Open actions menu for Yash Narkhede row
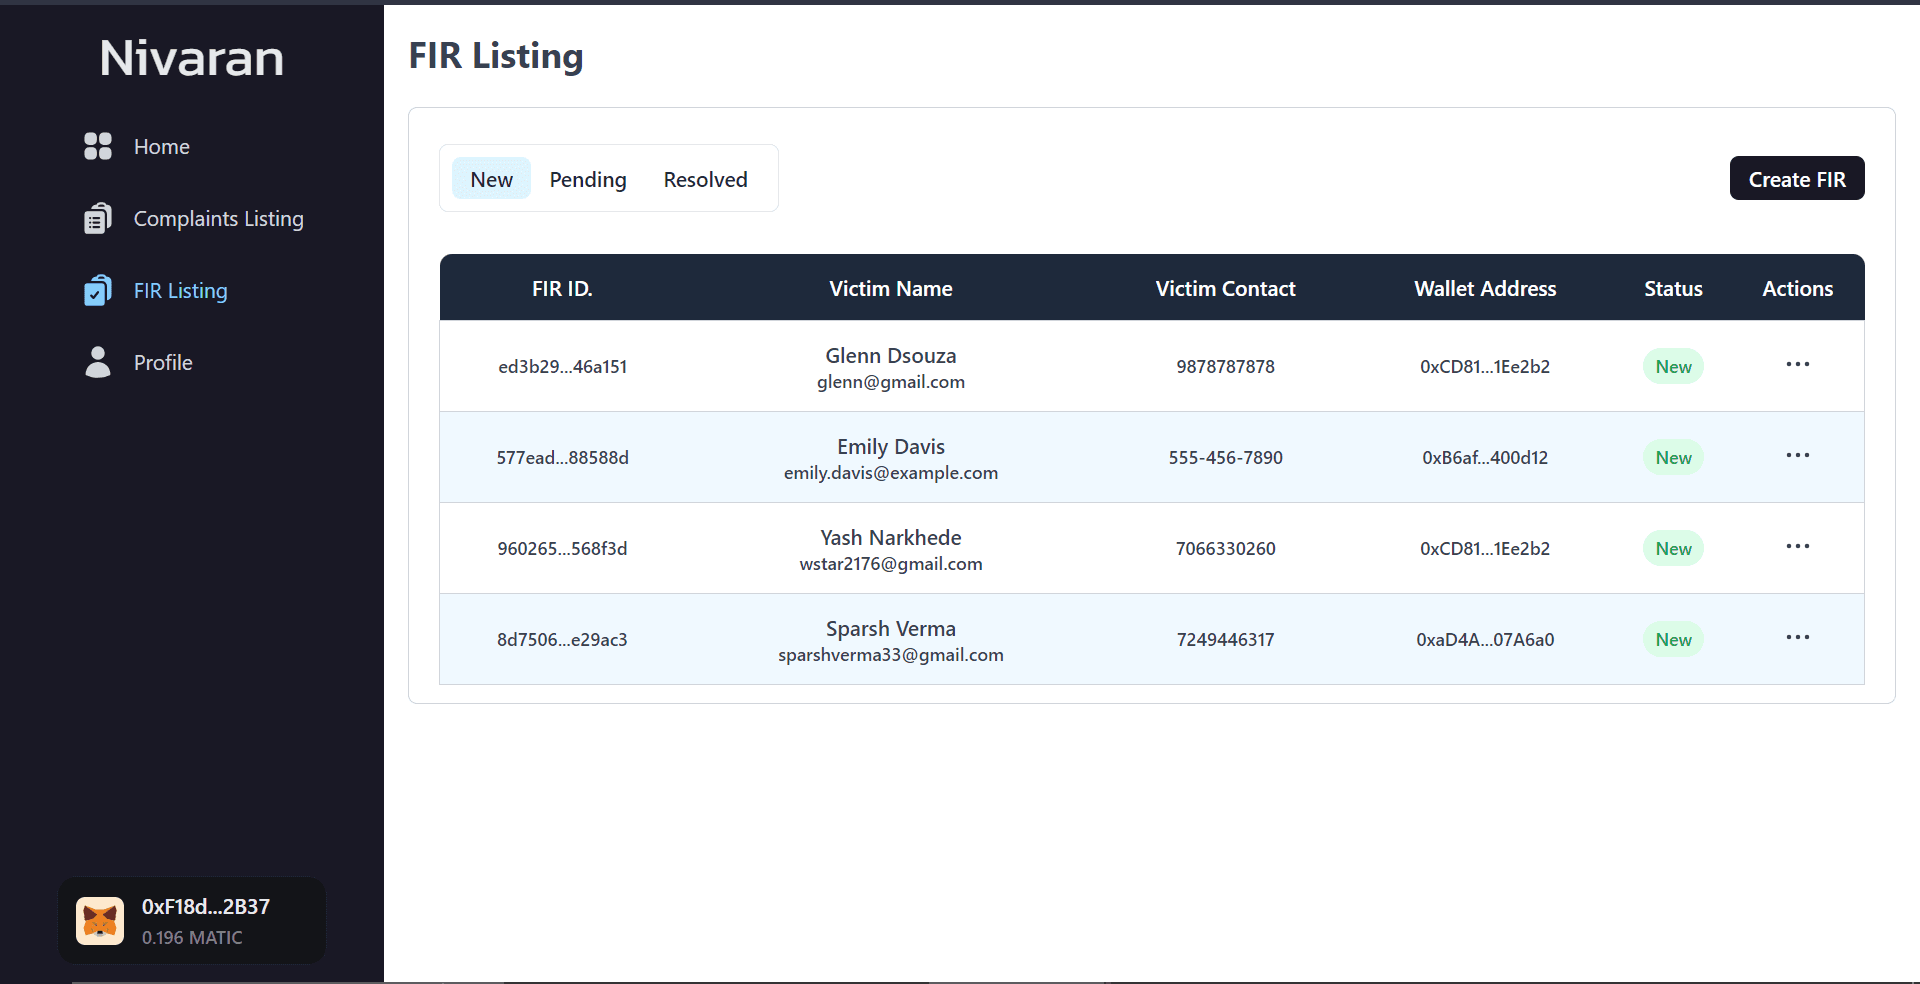The width and height of the screenshot is (1920, 984). 1798,547
